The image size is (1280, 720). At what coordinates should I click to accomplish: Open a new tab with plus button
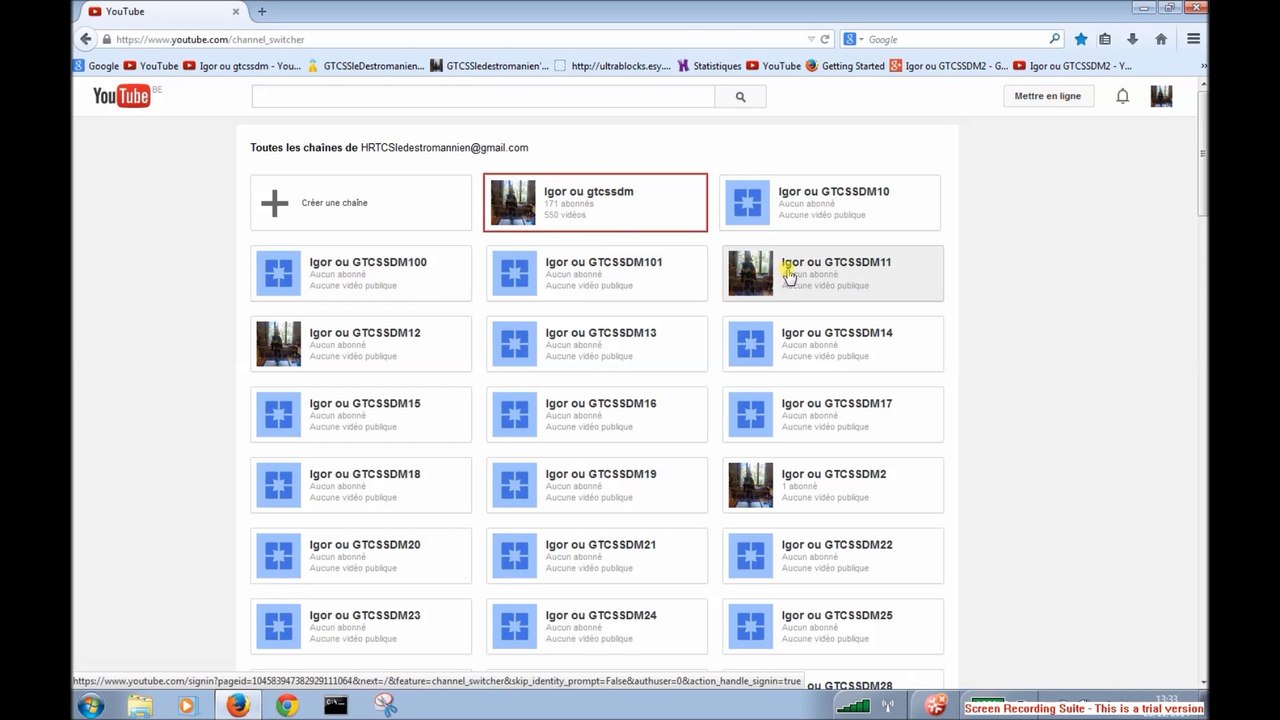[x=262, y=12]
